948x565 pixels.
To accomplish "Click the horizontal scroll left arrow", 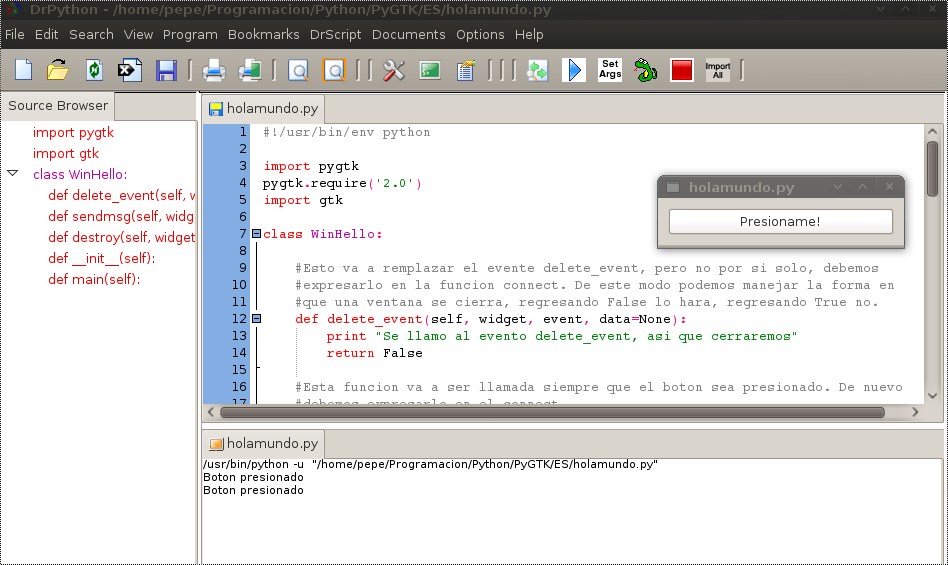I will coord(211,412).
